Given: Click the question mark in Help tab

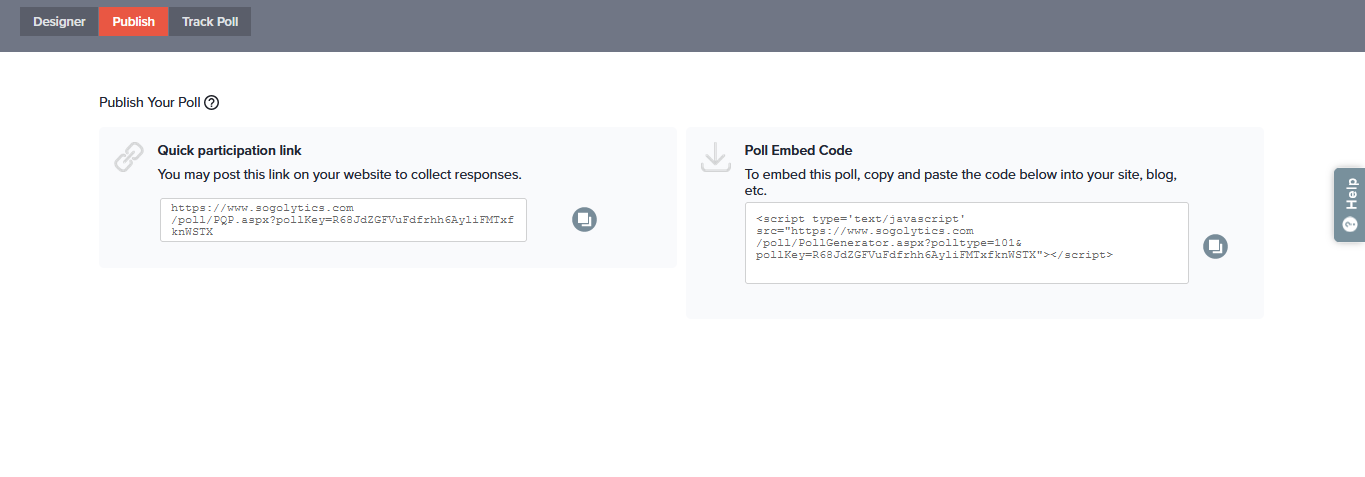Looking at the screenshot, I should [x=1350, y=224].
